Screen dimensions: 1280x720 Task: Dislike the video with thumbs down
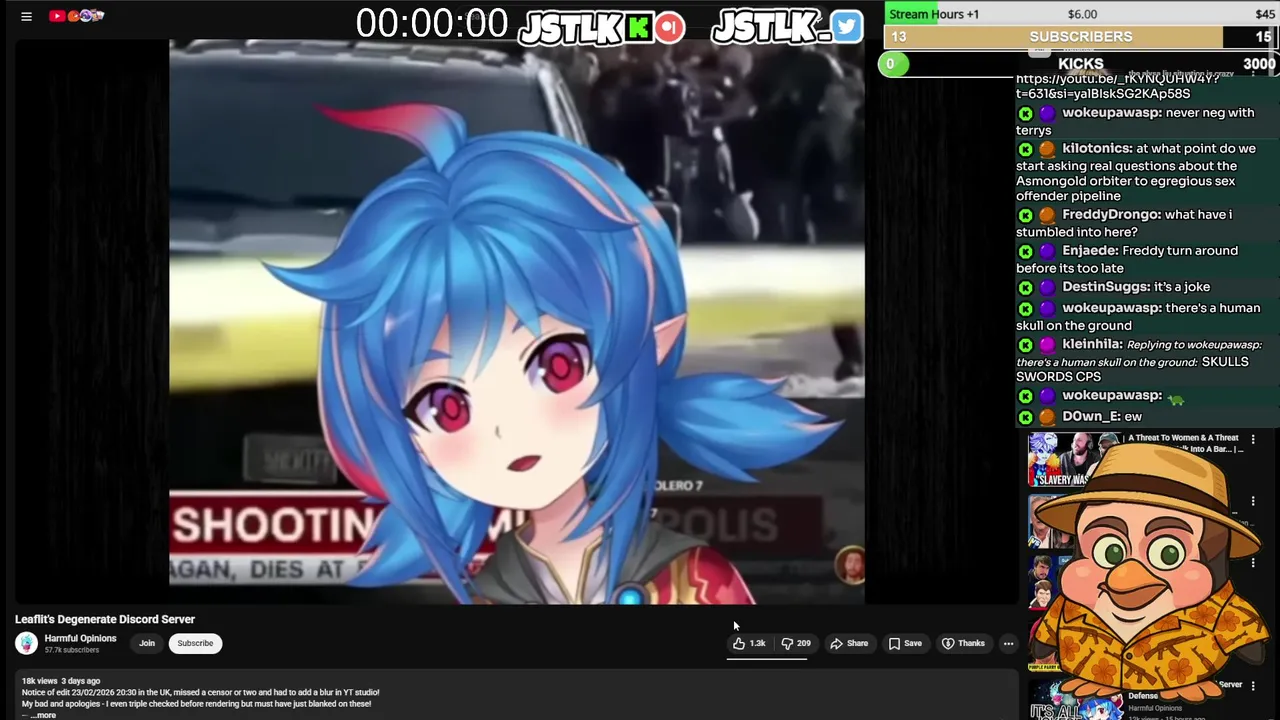pyautogui.click(x=796, y=643)
